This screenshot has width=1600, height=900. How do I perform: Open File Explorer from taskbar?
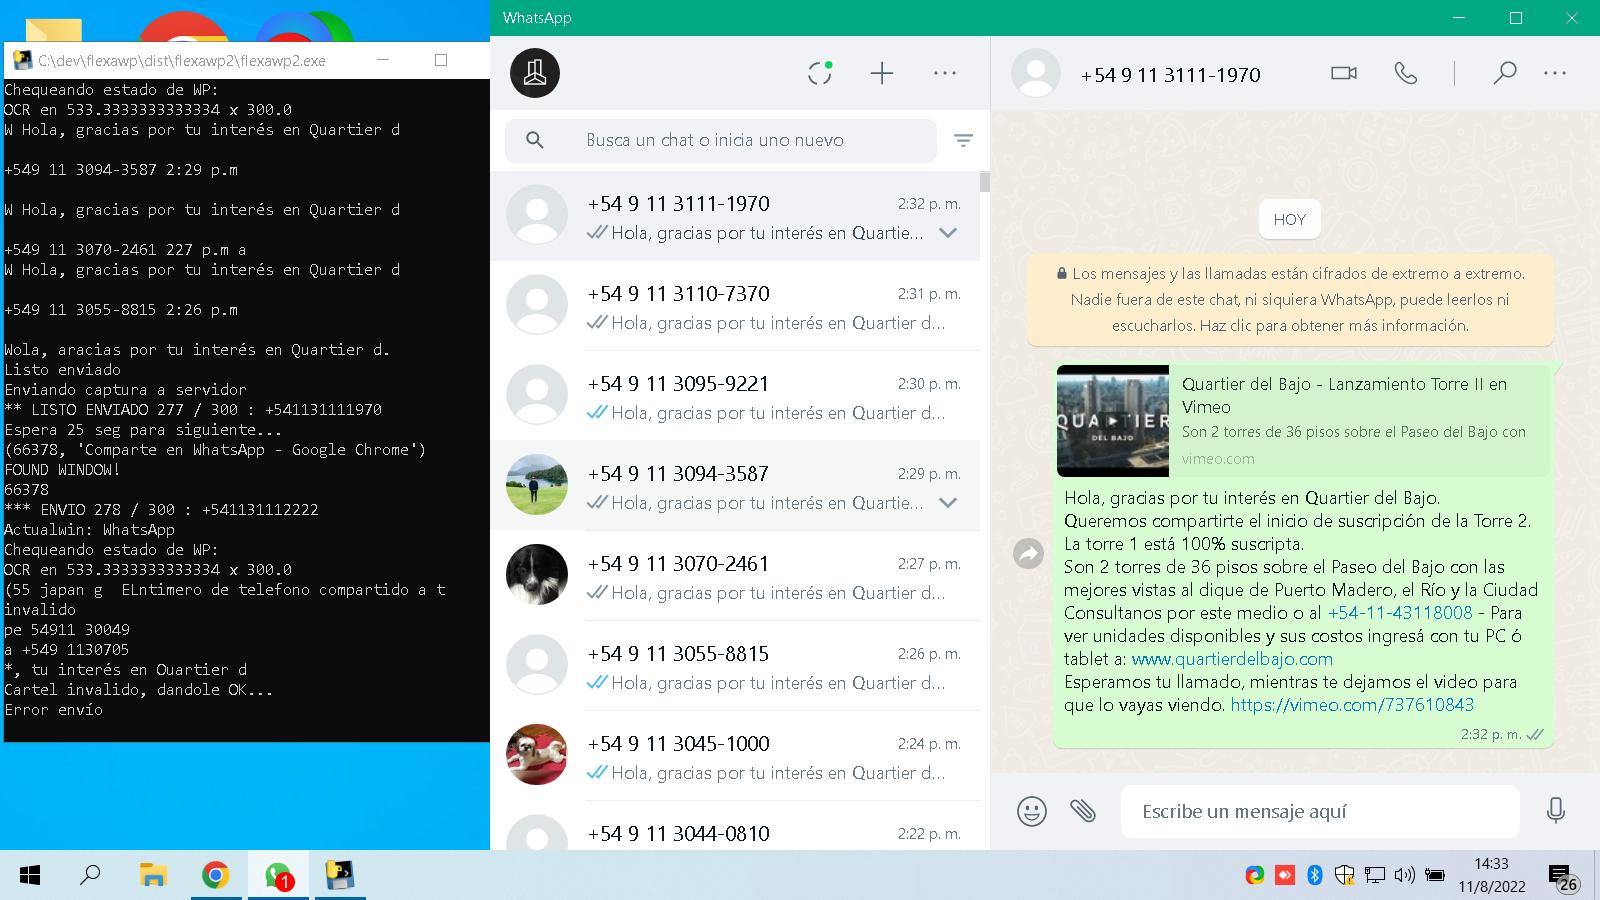point(152,876)
